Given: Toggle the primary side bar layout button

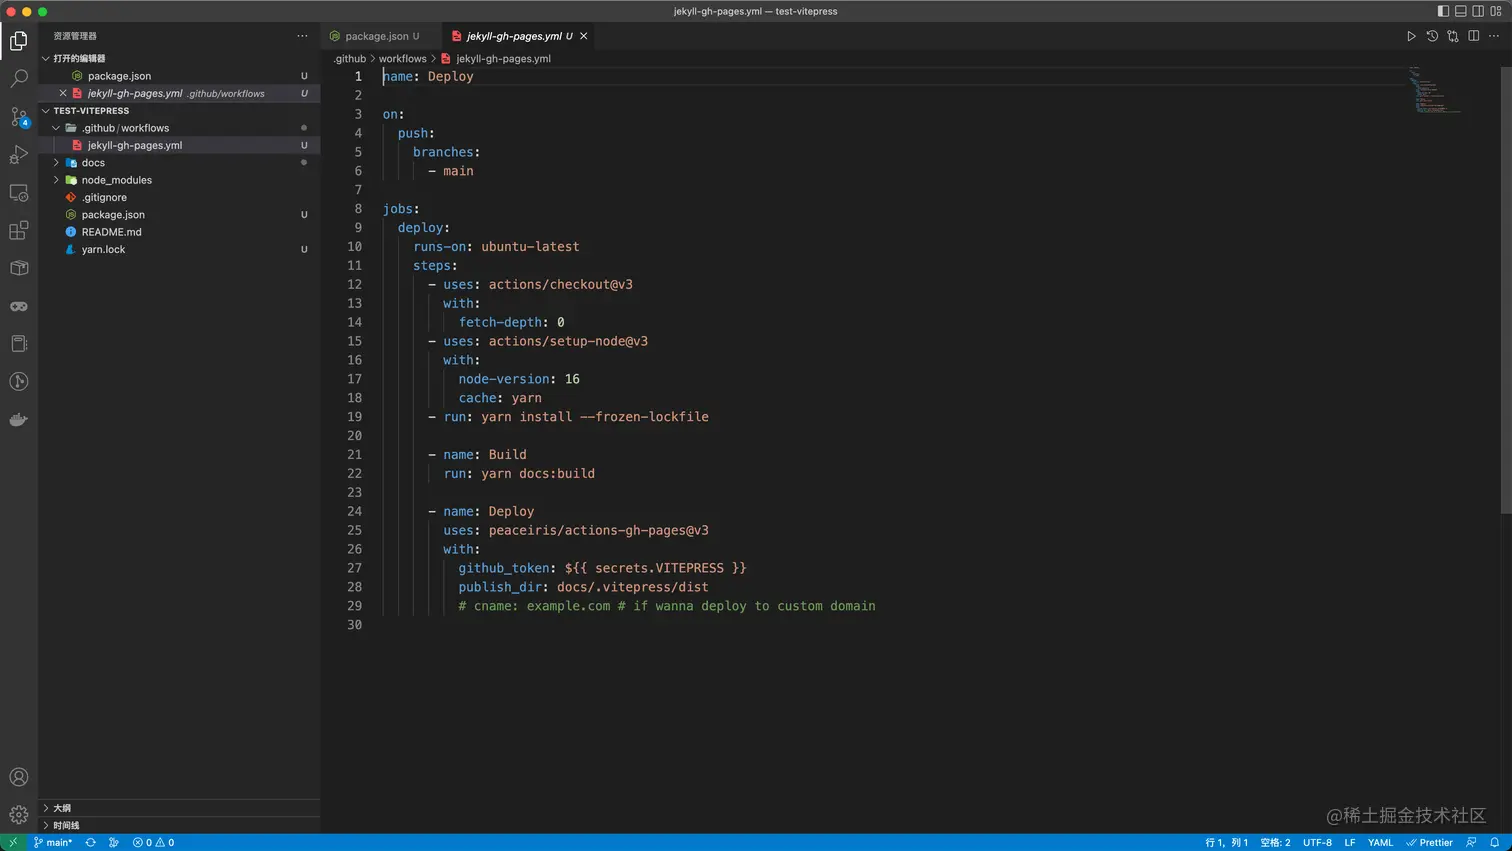Looking at the screenshot, I should [1443, 11].
